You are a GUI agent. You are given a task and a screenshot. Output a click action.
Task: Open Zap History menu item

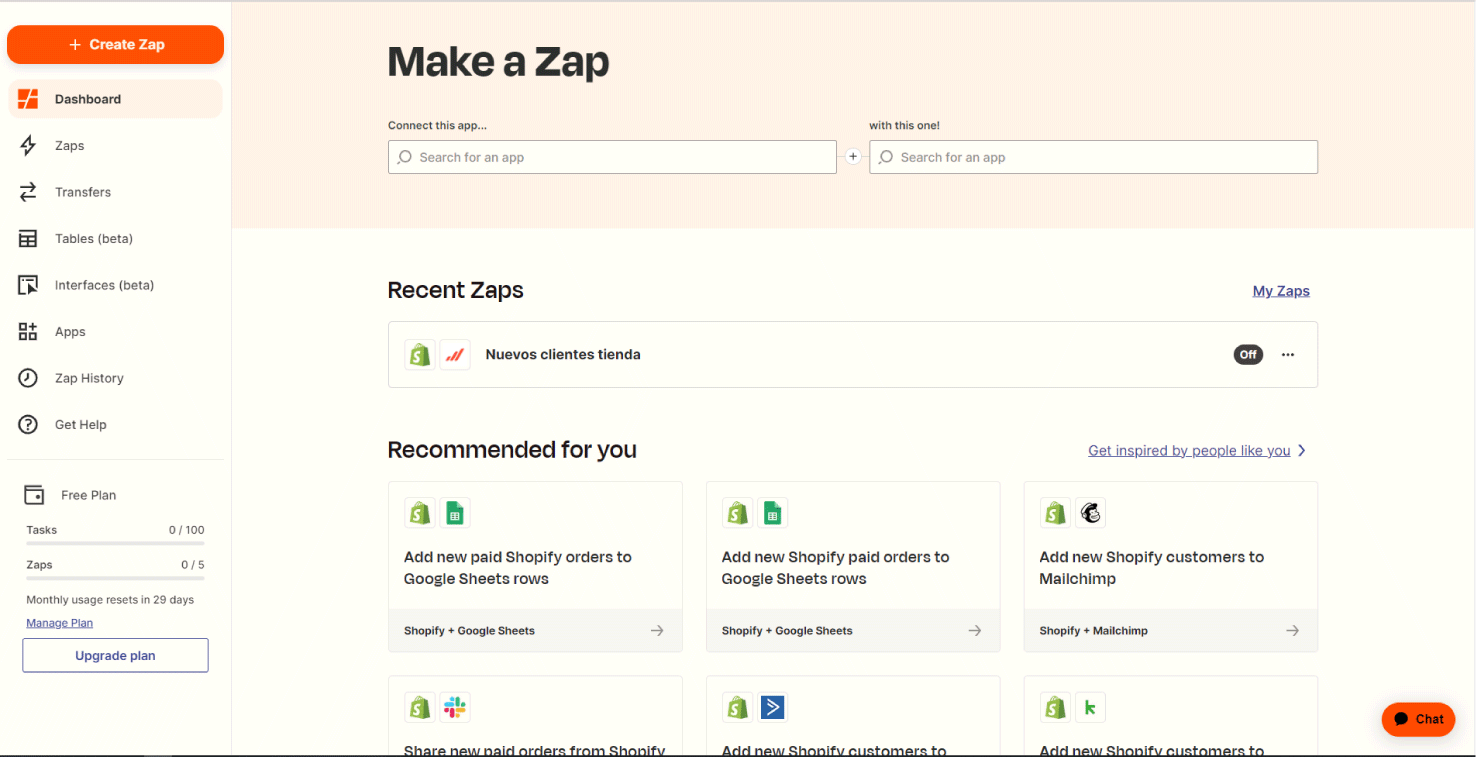(x=89, y=378)
